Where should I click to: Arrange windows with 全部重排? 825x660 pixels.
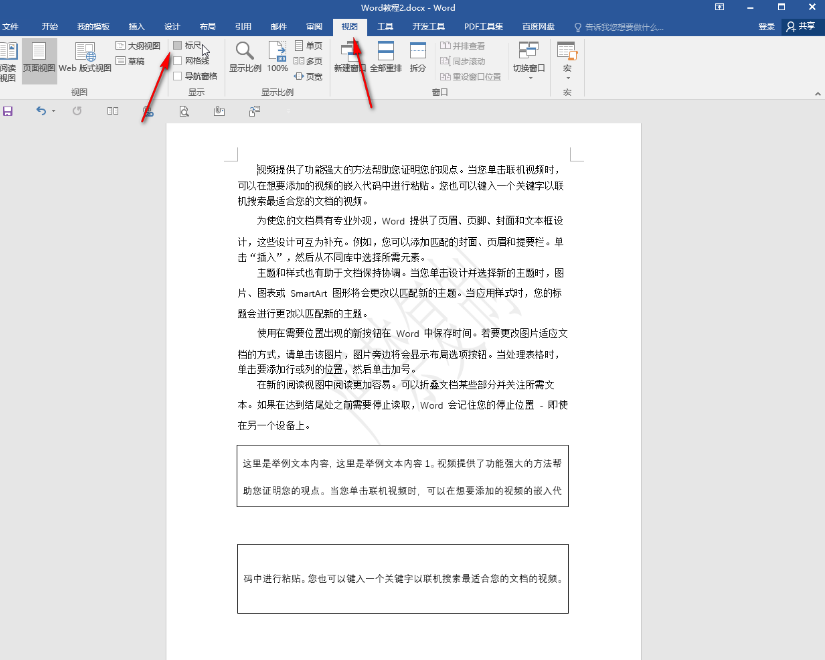pyautogui.click(x=385, y=60)
